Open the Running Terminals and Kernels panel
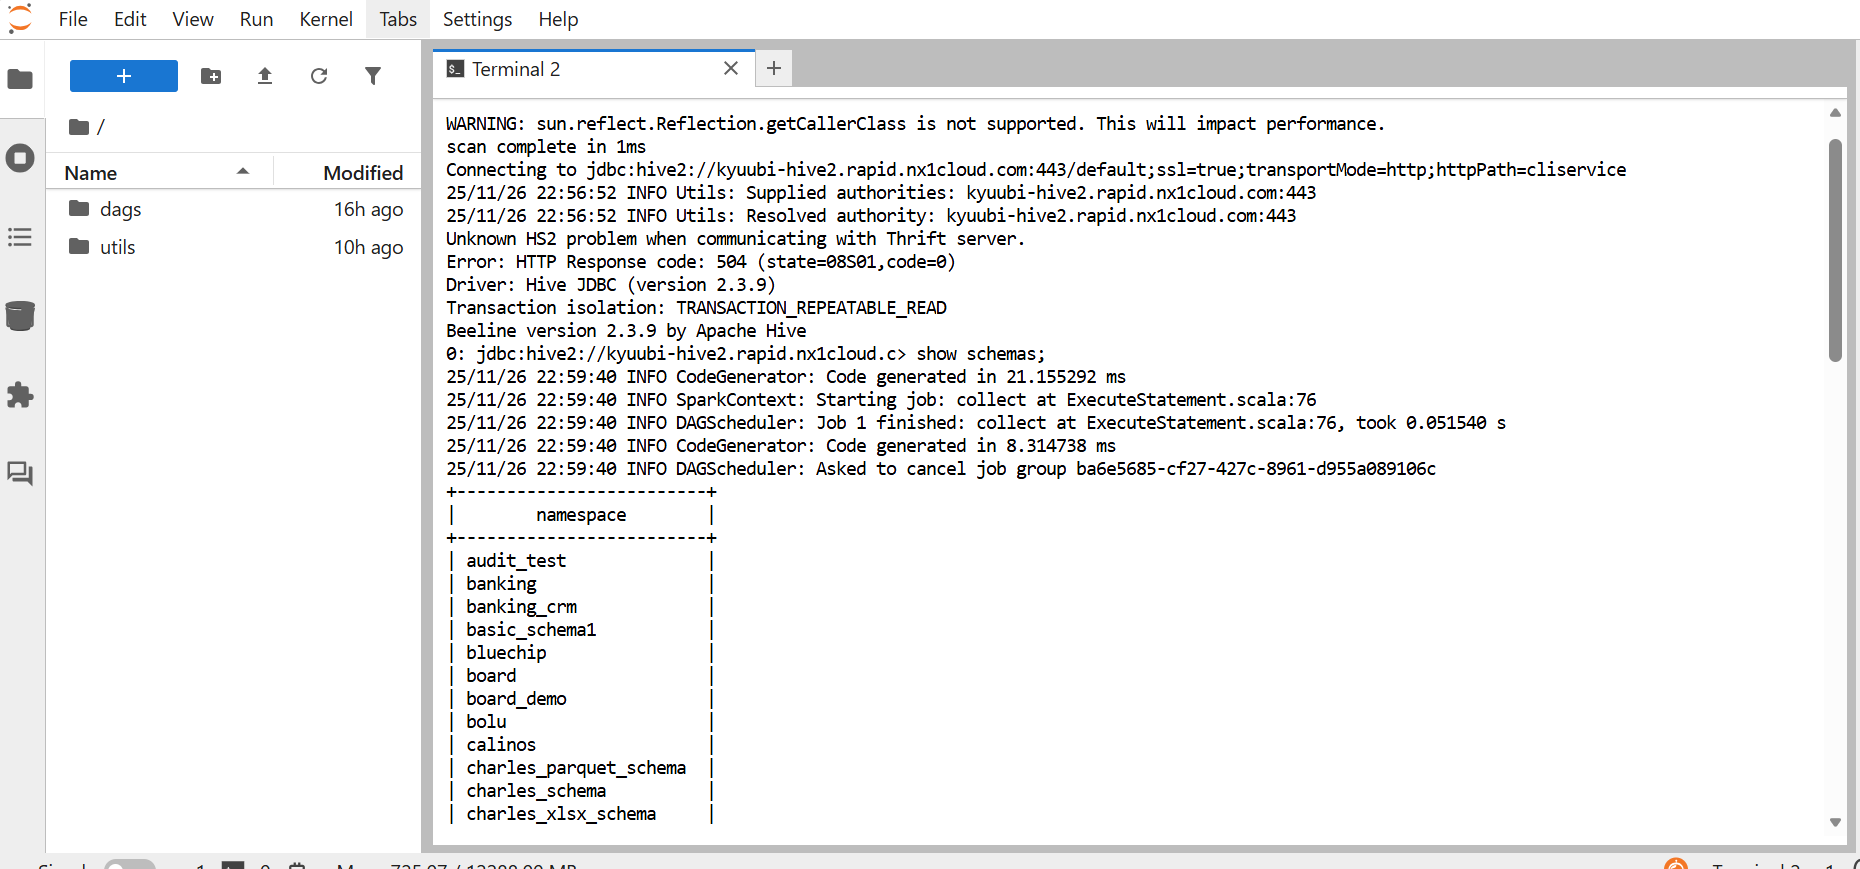Screen dimensions: 1860x869 [x=20, y=158]
